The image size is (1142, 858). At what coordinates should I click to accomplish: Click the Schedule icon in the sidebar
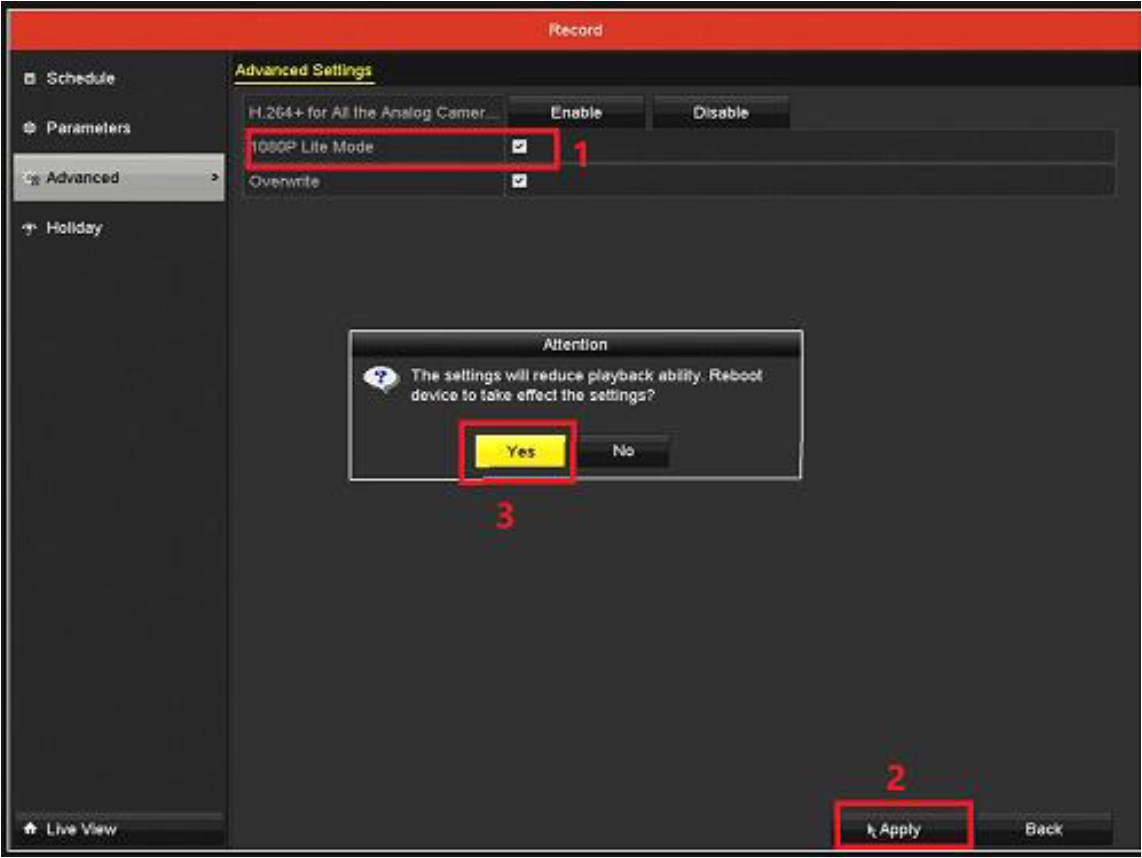click(x=28, y=79)
